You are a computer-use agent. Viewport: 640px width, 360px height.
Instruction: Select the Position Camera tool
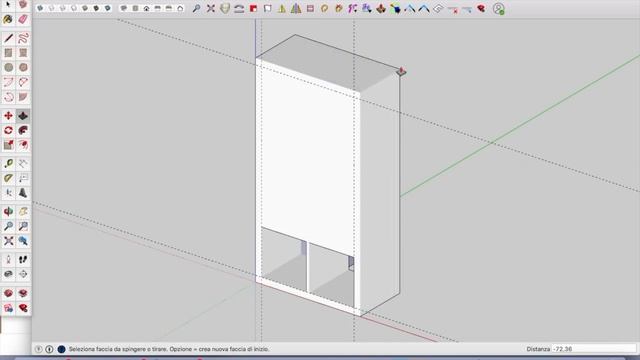coord(8,260)
